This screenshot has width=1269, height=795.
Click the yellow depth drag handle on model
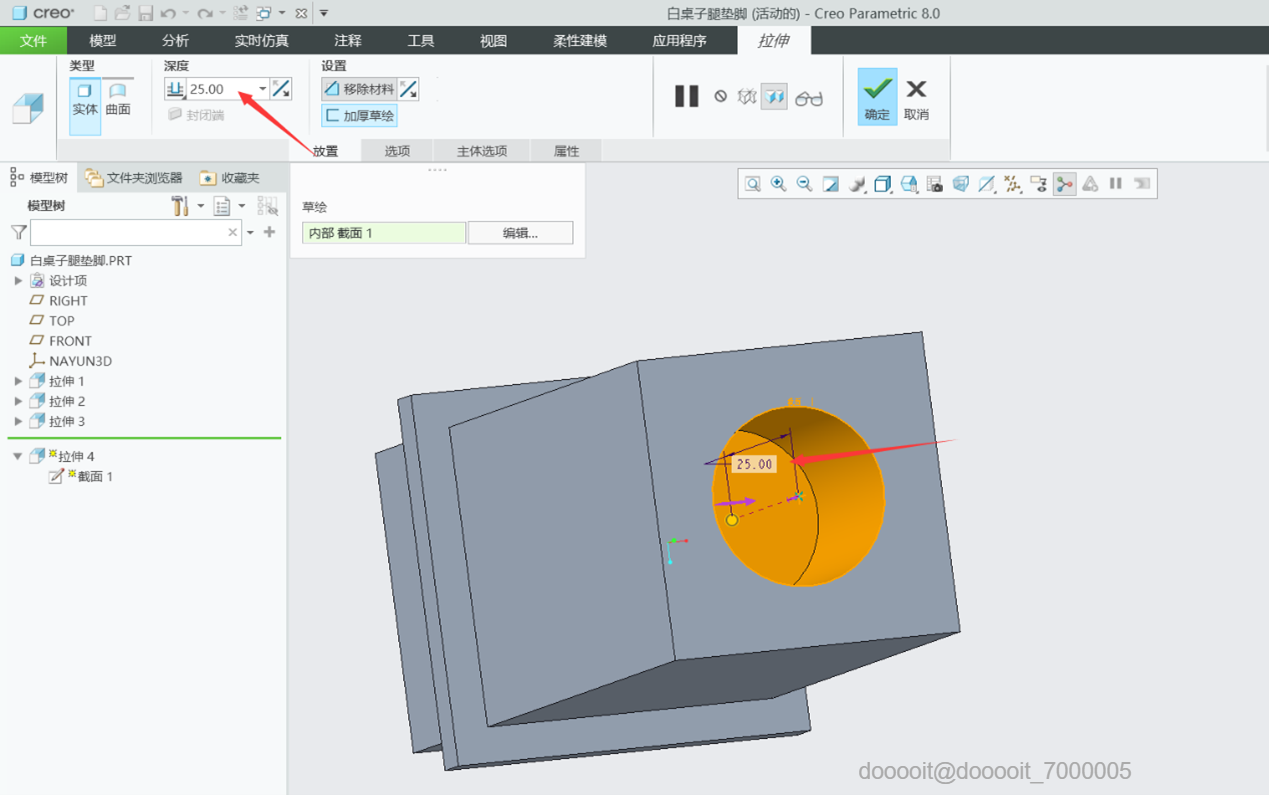[732, 520]
